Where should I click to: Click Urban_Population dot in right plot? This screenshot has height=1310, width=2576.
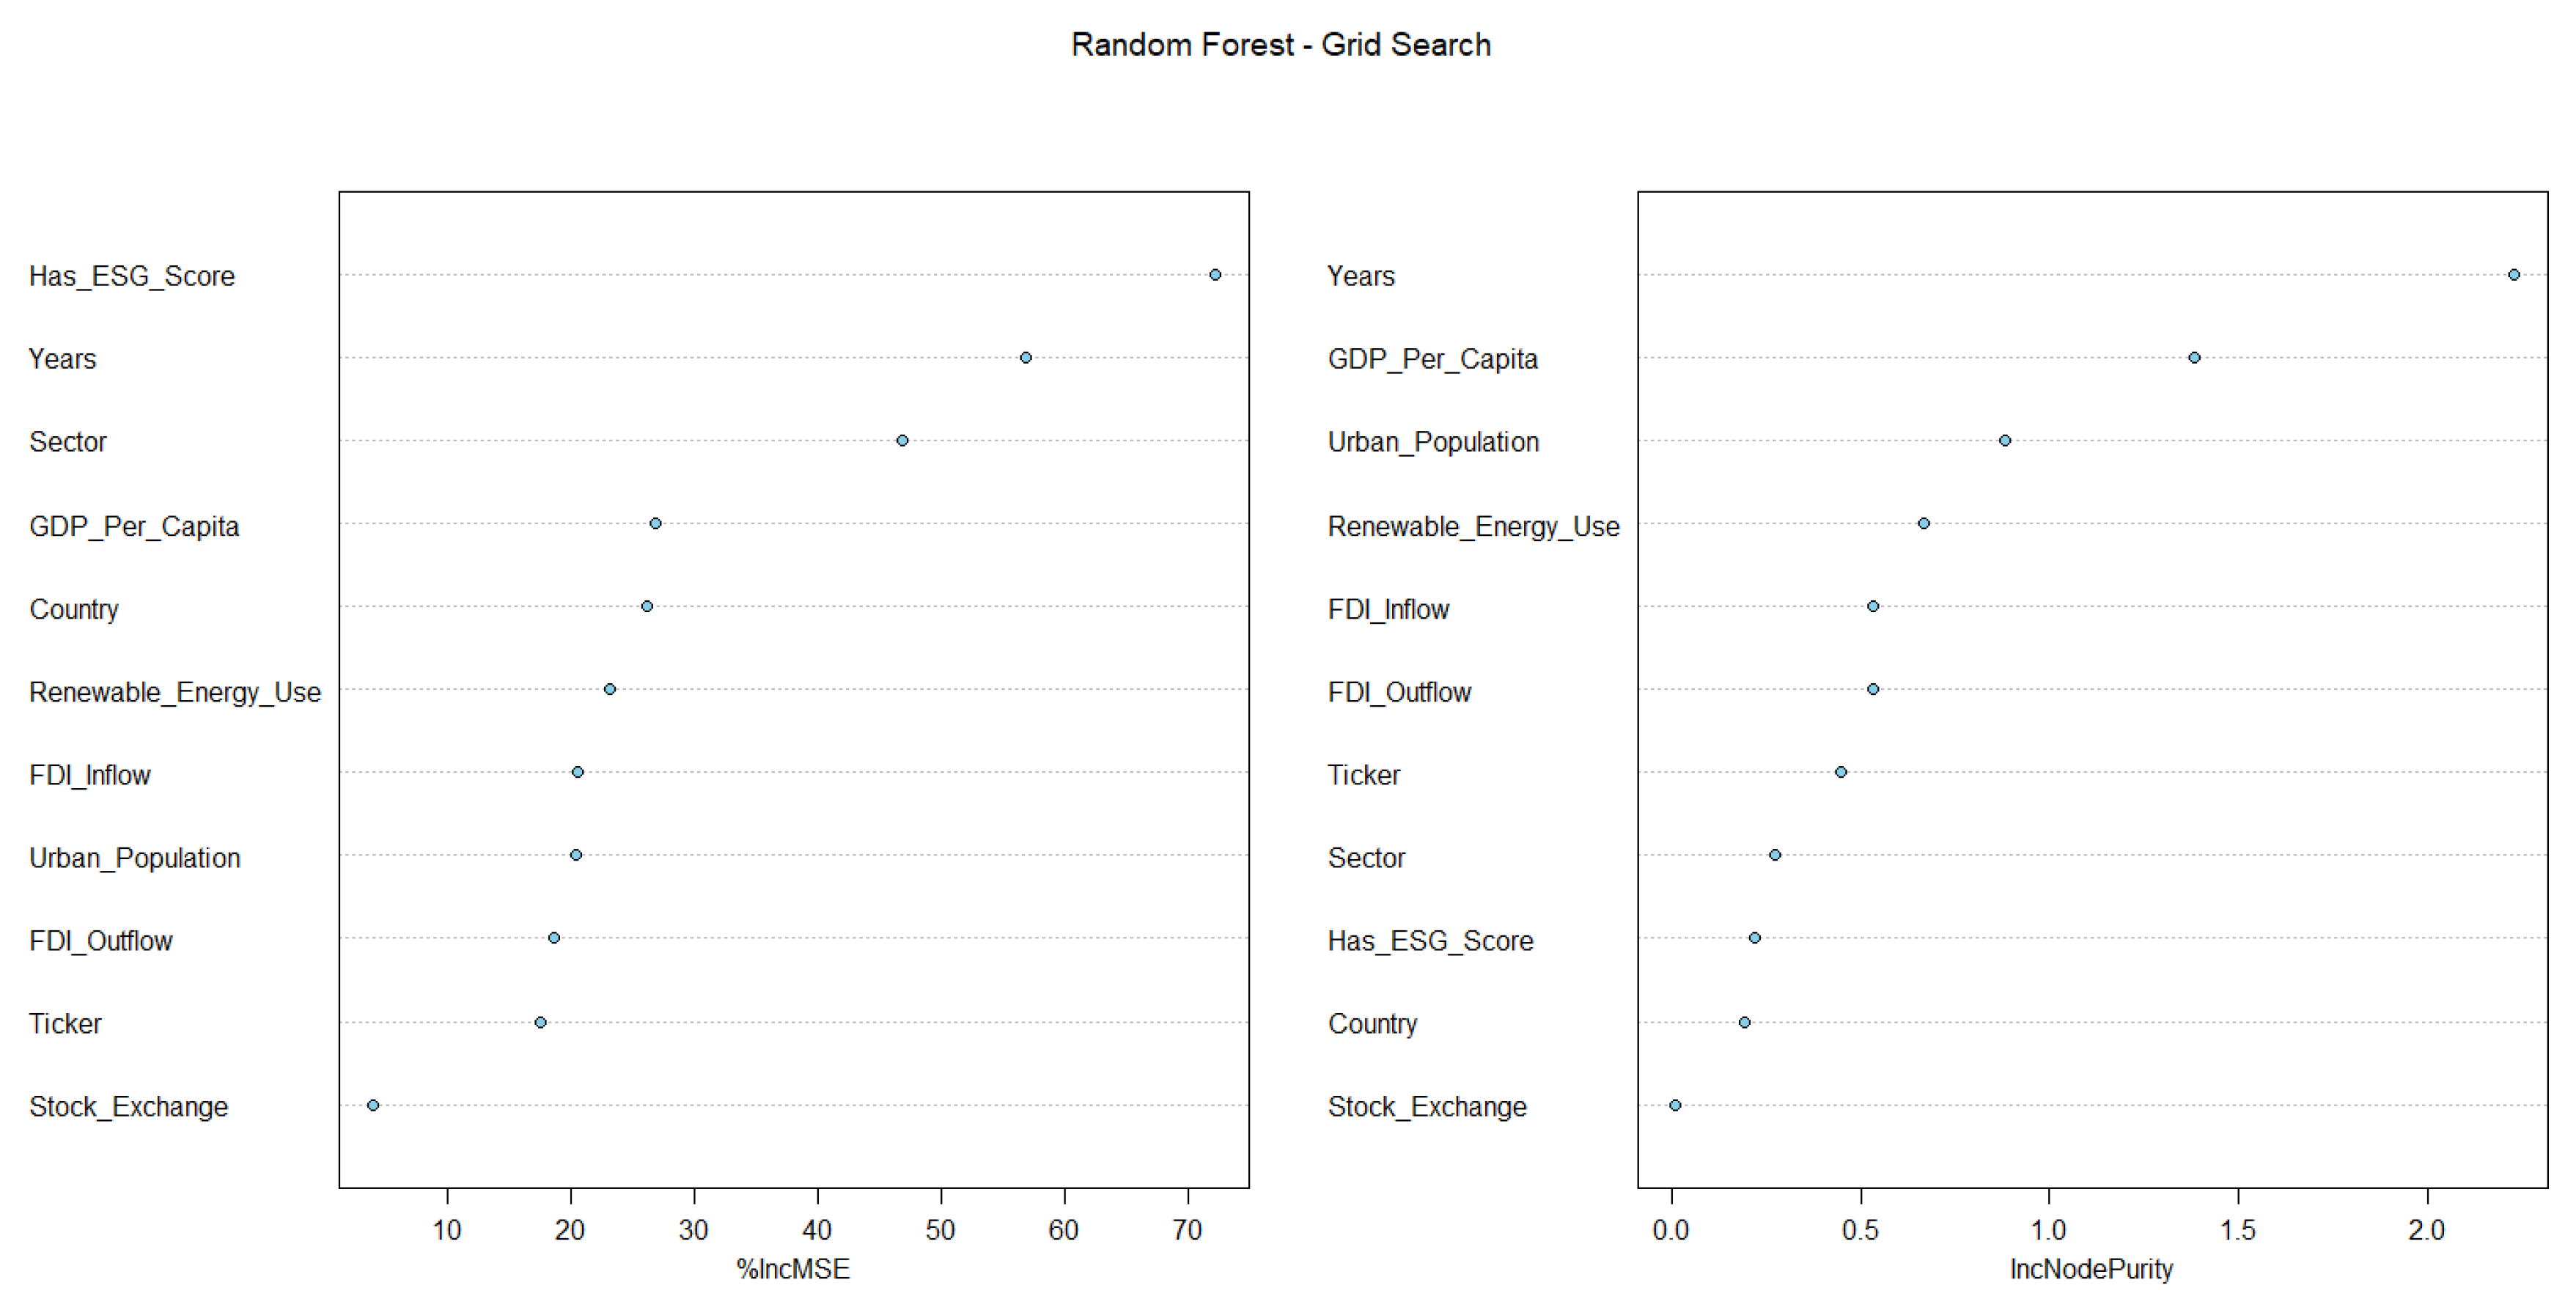(x=2005, y=441)
